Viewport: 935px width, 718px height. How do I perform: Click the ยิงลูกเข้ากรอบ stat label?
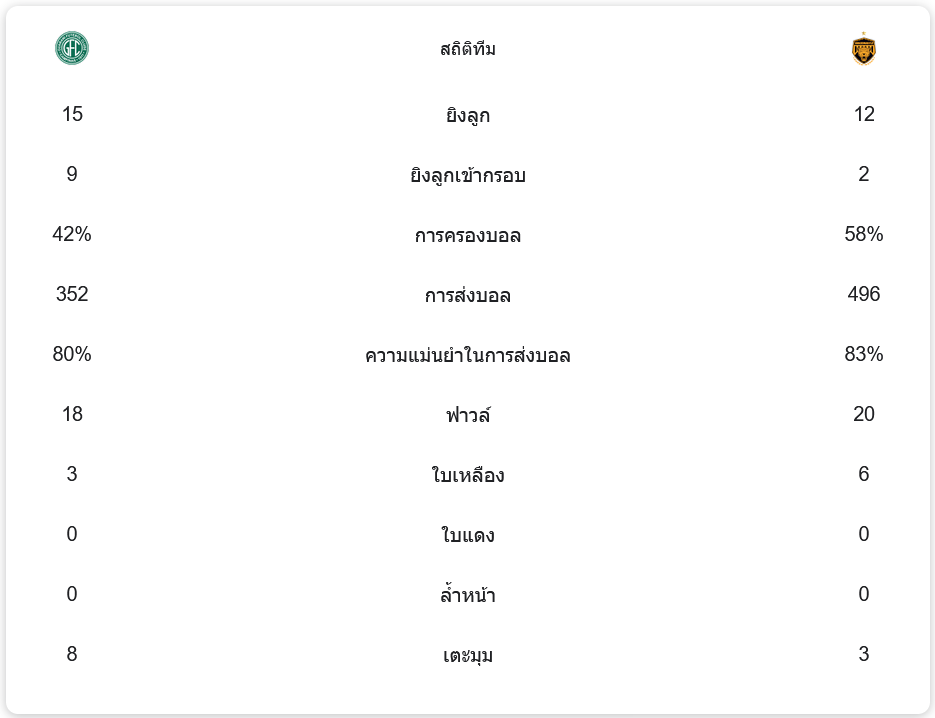pos(468,175)
